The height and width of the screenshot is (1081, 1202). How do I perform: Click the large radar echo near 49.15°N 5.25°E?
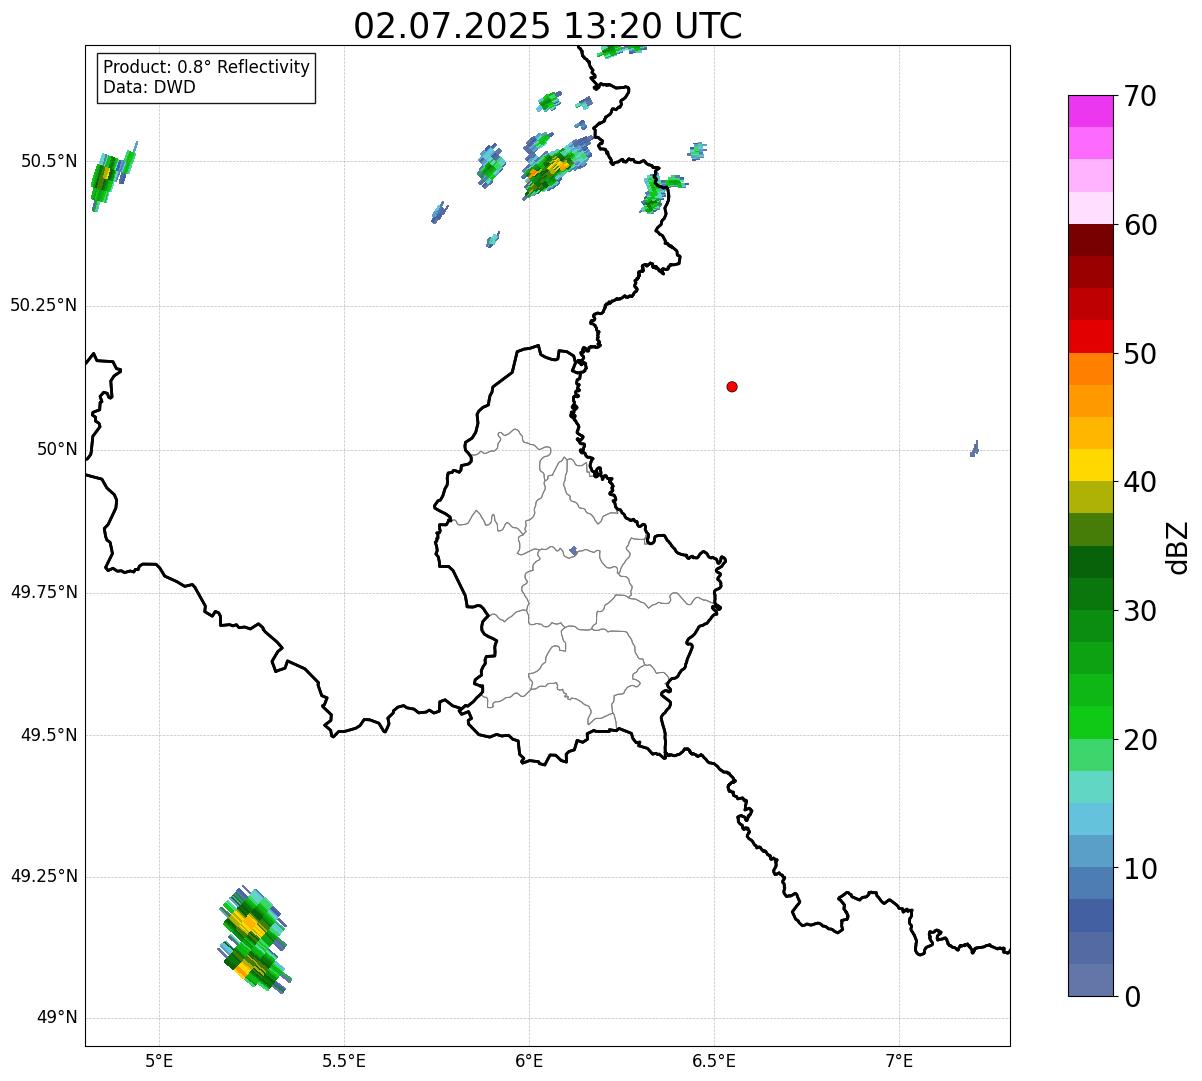254,939
